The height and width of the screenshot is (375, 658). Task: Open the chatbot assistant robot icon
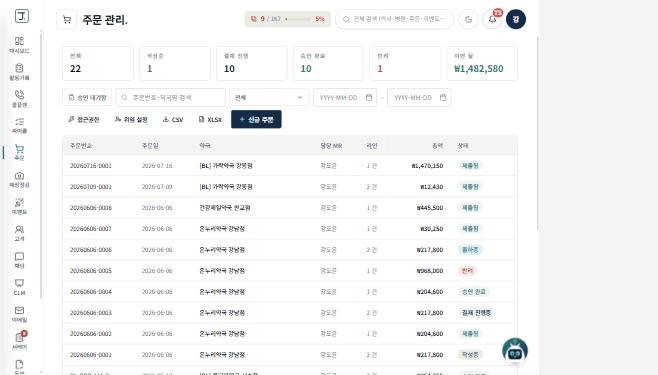[515, 352]
